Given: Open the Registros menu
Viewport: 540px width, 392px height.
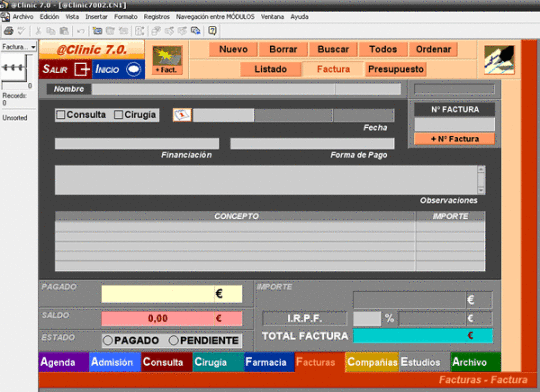Looking at the screenshot, I should click(157, 17).
